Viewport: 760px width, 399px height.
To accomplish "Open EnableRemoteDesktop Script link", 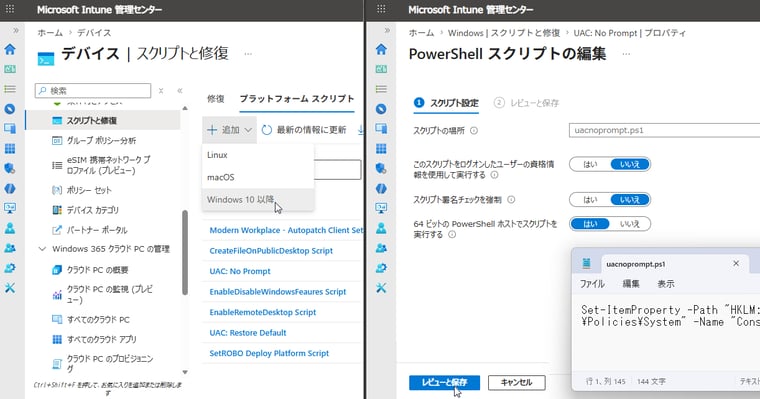I will click(263, 312).
